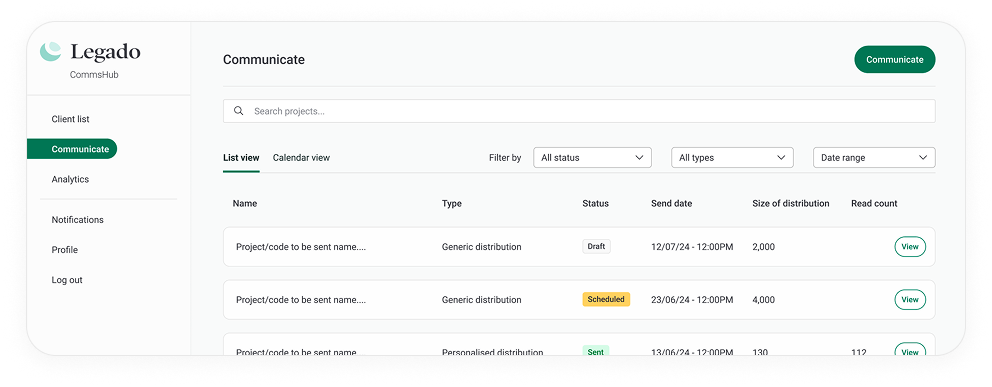This screenshot has width=992, height=387.
Task: Click the CommsHub label under Legado
Action: click(94, 75)
